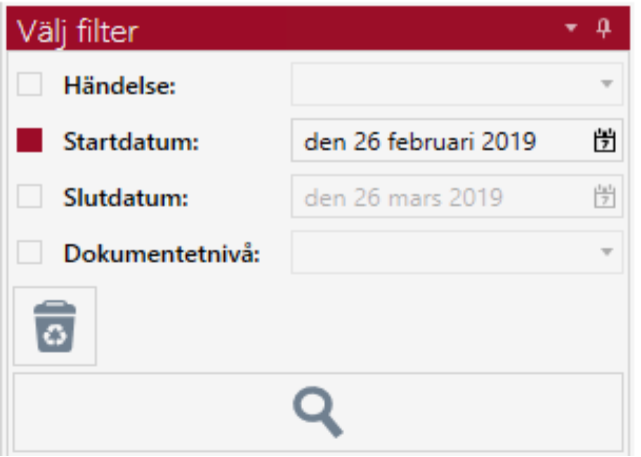Image resolution: width=641 pixels, height=457 pixels.
Task: Enable the Händelse filter checkbox
Action: pyautogui.click(x=30, y=85)
